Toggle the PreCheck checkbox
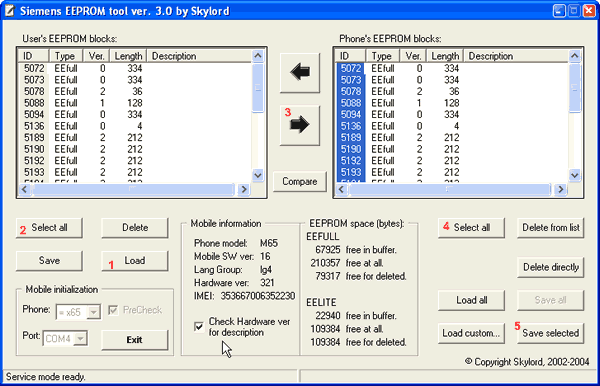 (113, 310)
